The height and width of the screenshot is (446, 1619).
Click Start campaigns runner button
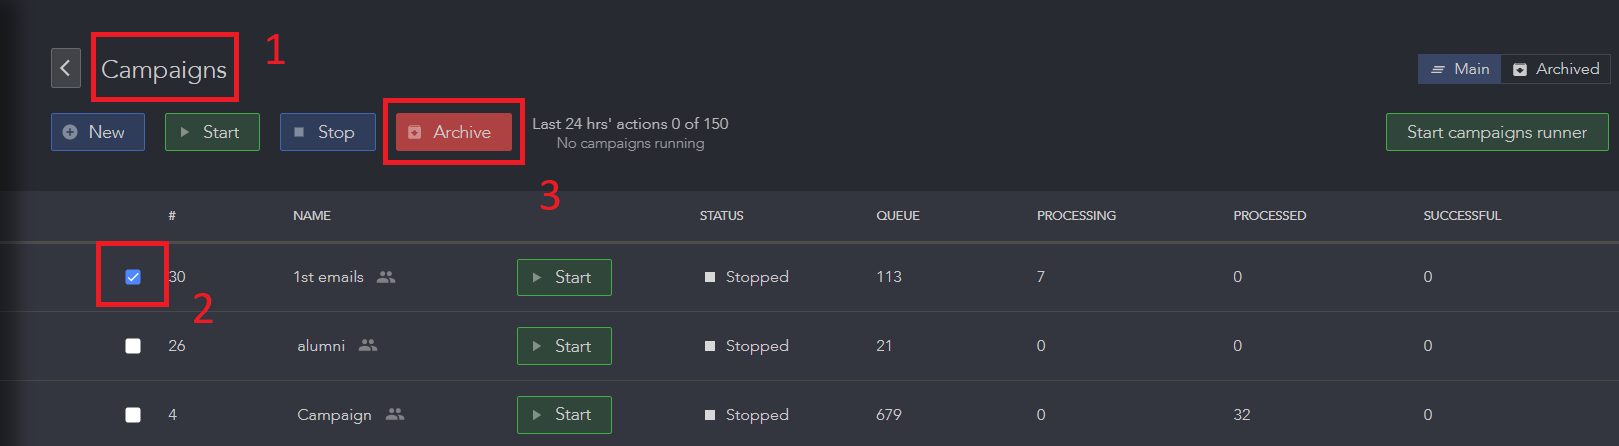point(1496,132)
